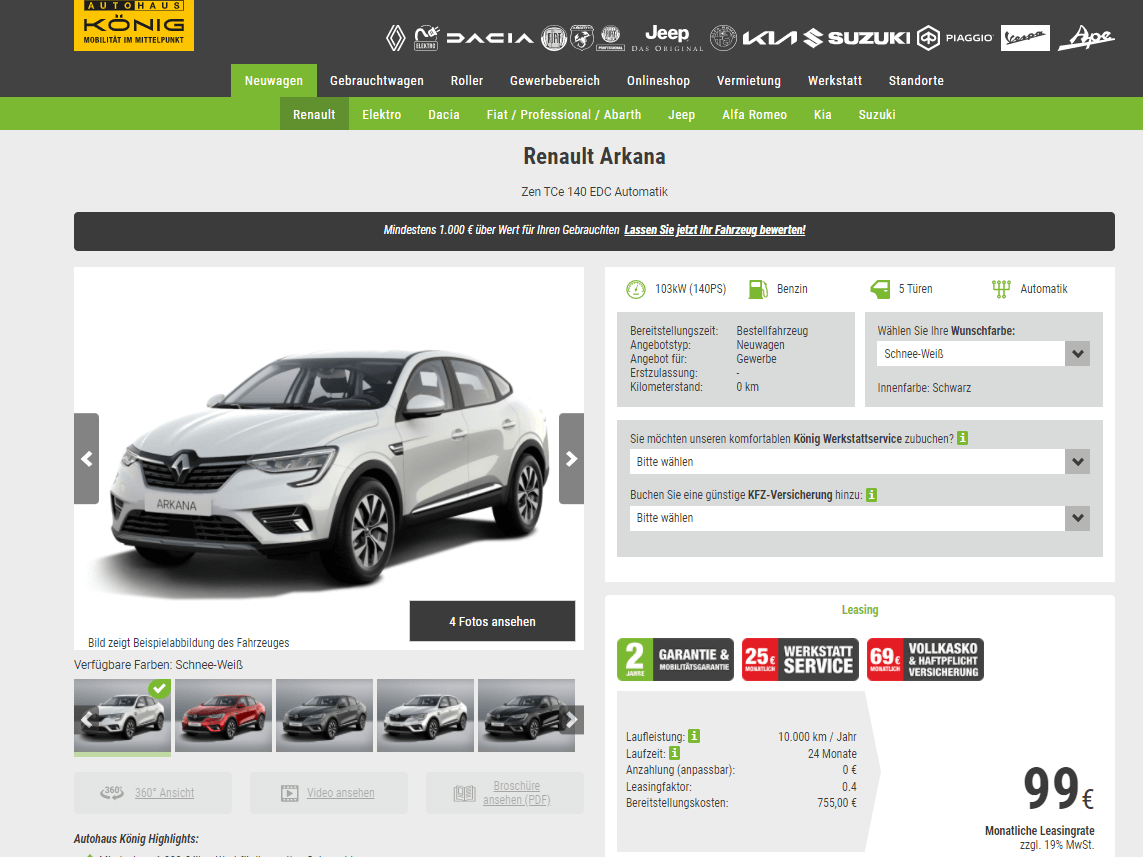Click the 103kW speedometer icon
Viewport: 1143px width, 857px height.
pyautogui.click(x=636, y=289)
